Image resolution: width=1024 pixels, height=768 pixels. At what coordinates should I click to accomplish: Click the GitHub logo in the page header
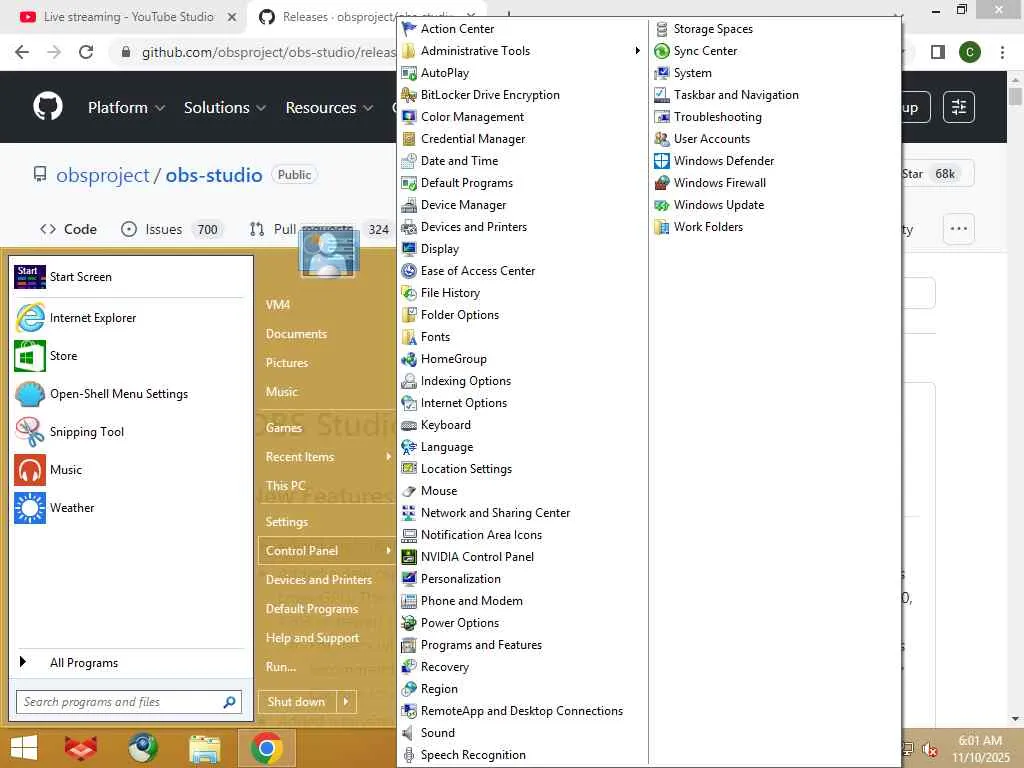tap(48, 106)
